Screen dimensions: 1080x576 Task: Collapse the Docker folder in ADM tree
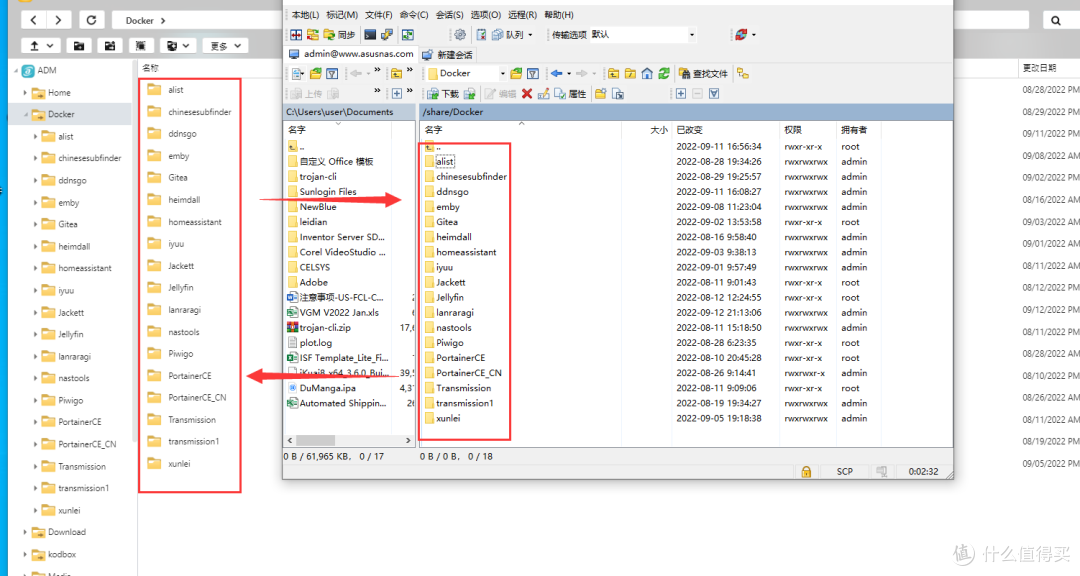(x=25, y=114)
